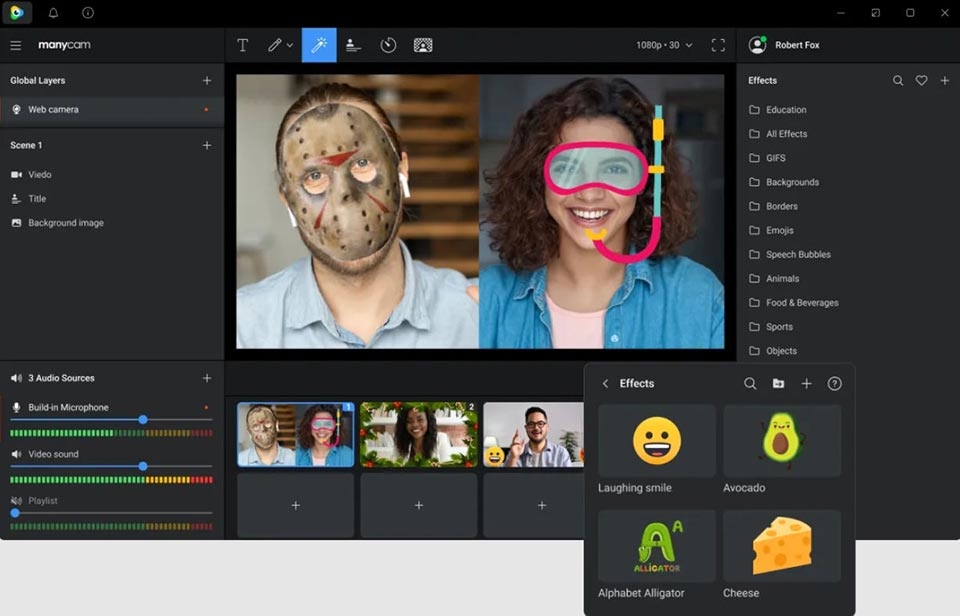Select the Web camera layer

53,109
